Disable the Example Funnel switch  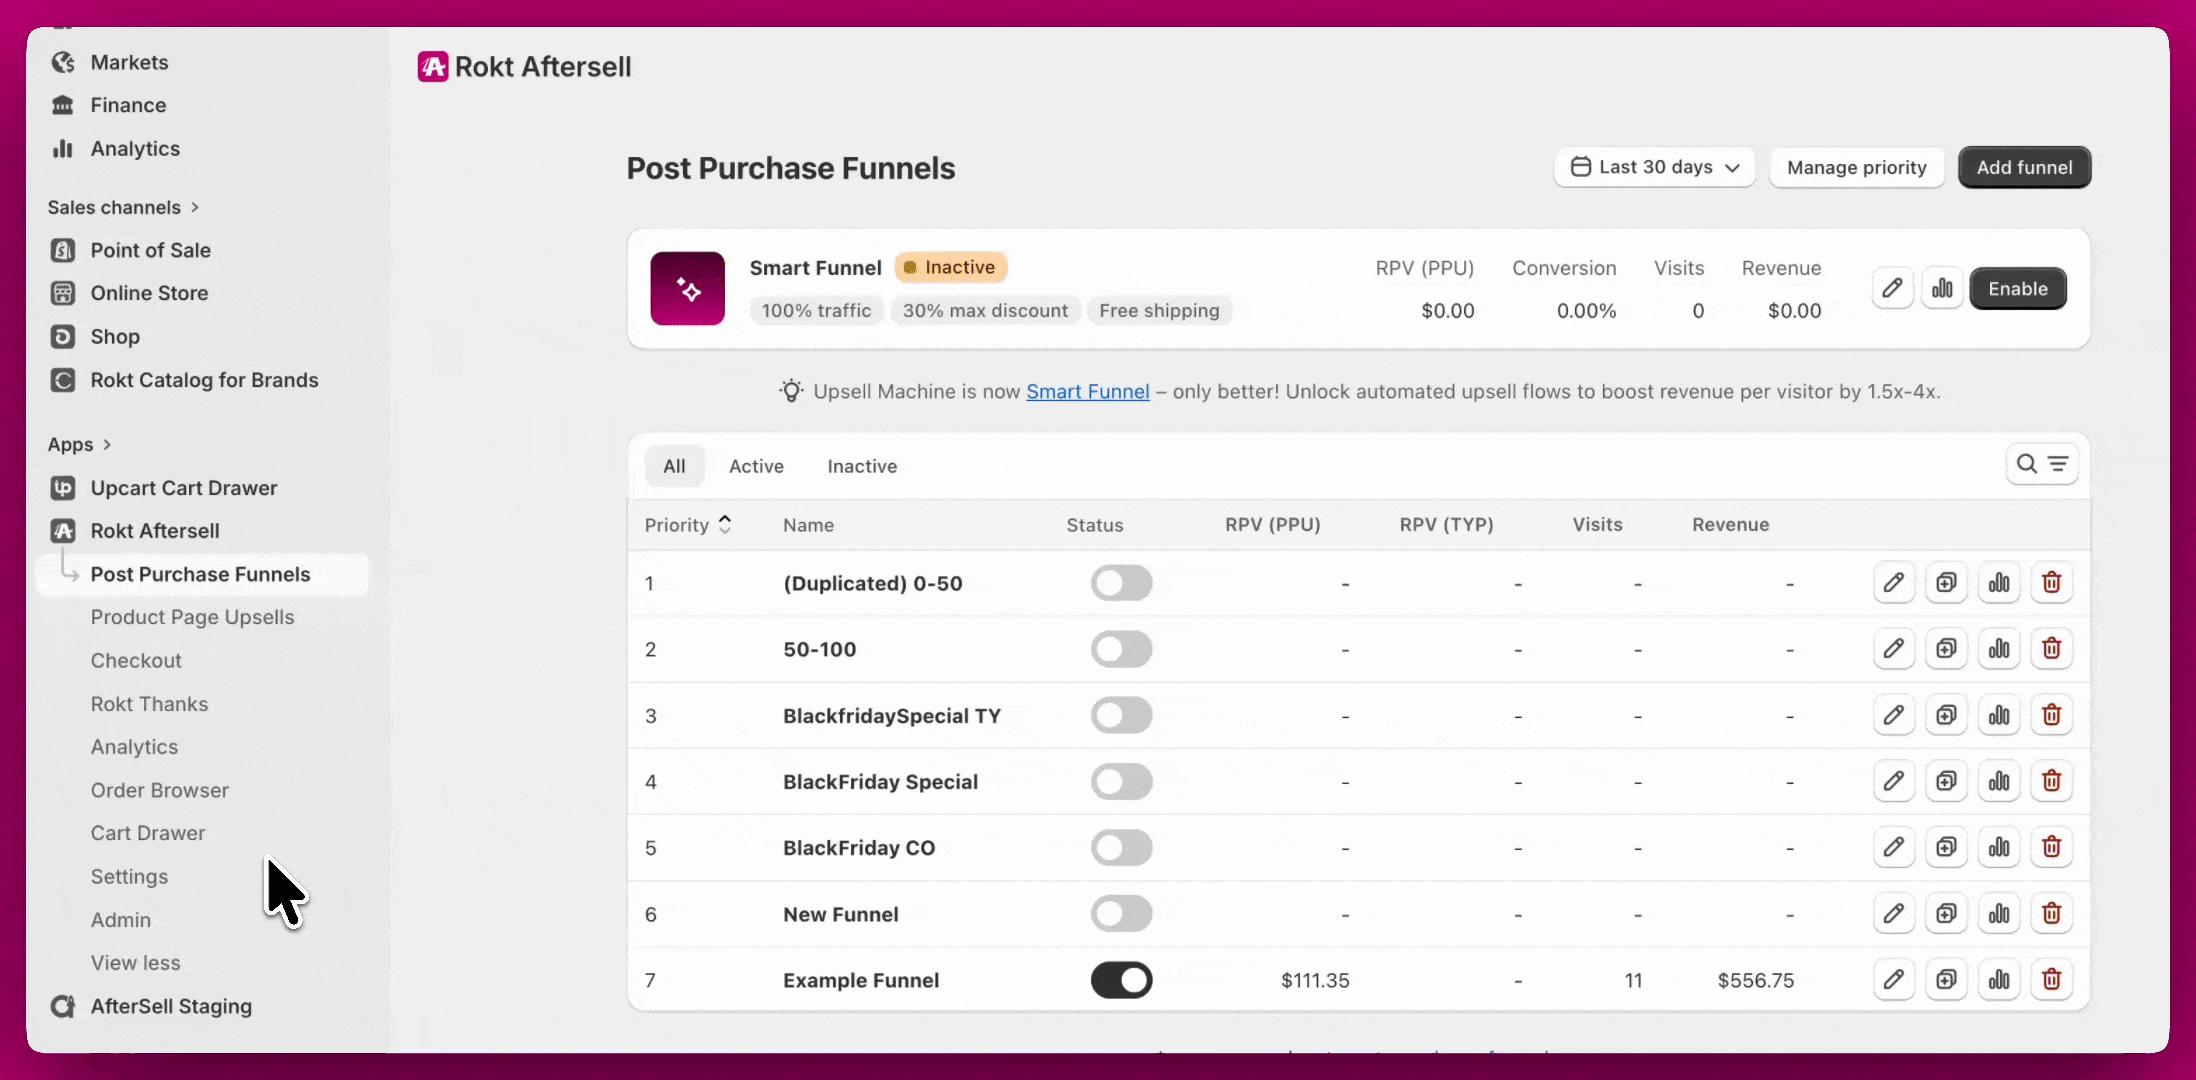coord(1121,980)
